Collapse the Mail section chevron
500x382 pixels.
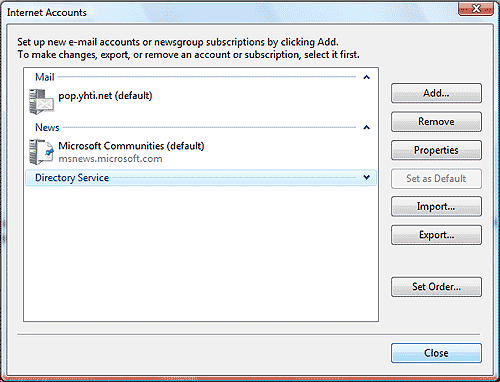coord(366,77)
